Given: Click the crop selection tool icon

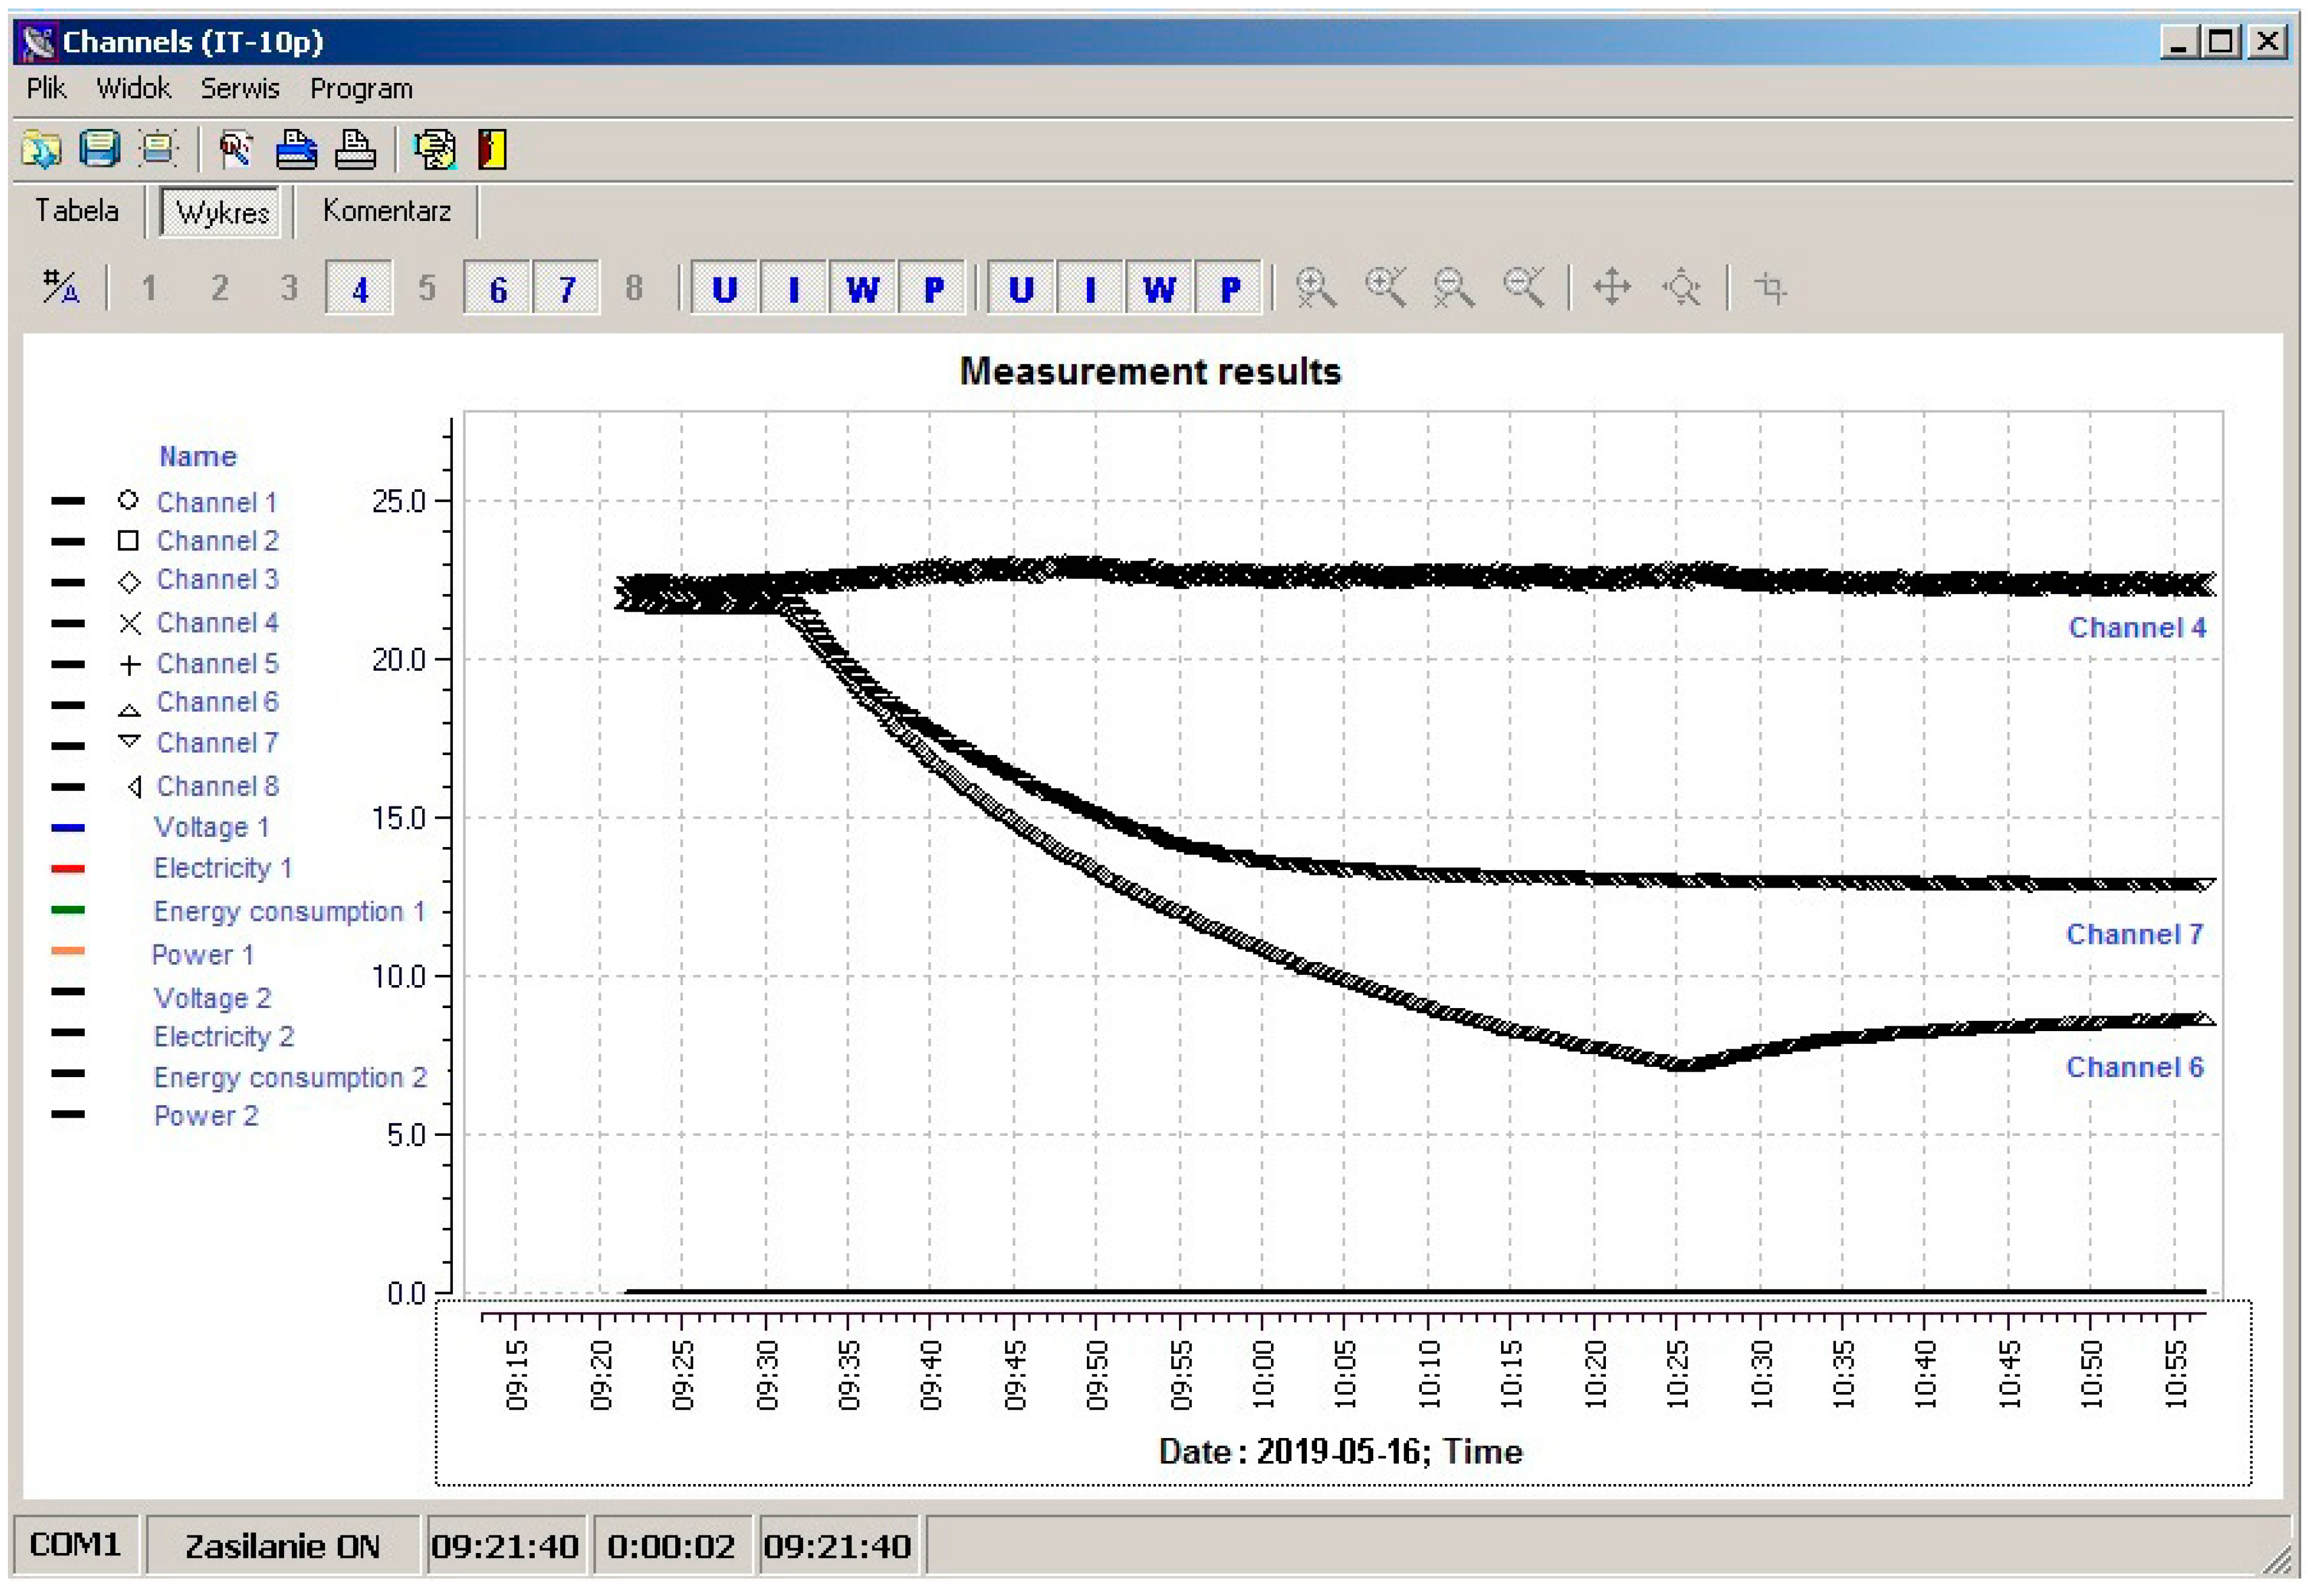Looking at the screenshot, I should 1771,289.
